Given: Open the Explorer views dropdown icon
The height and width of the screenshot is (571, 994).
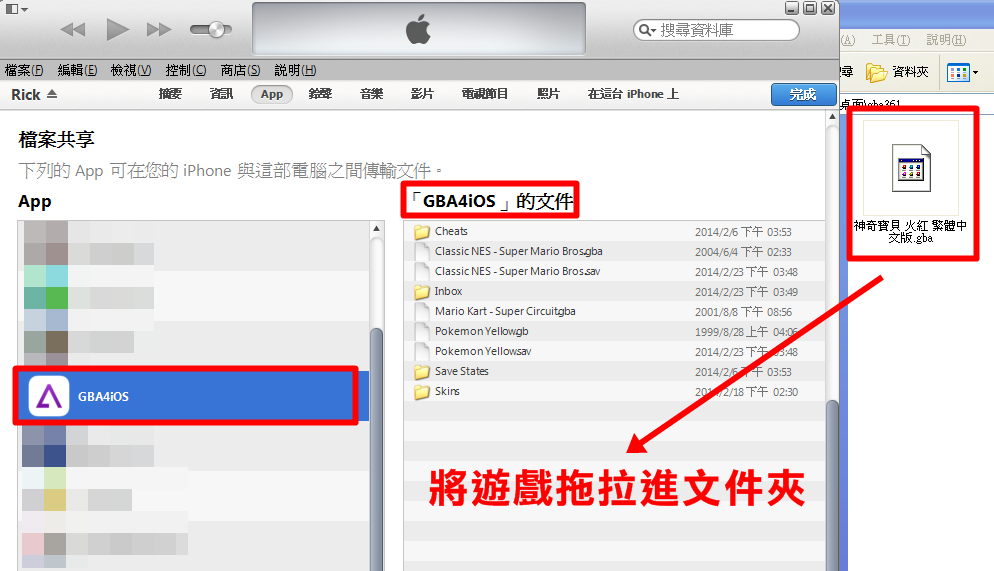Looking at the screenshot, I should [962, 72].
